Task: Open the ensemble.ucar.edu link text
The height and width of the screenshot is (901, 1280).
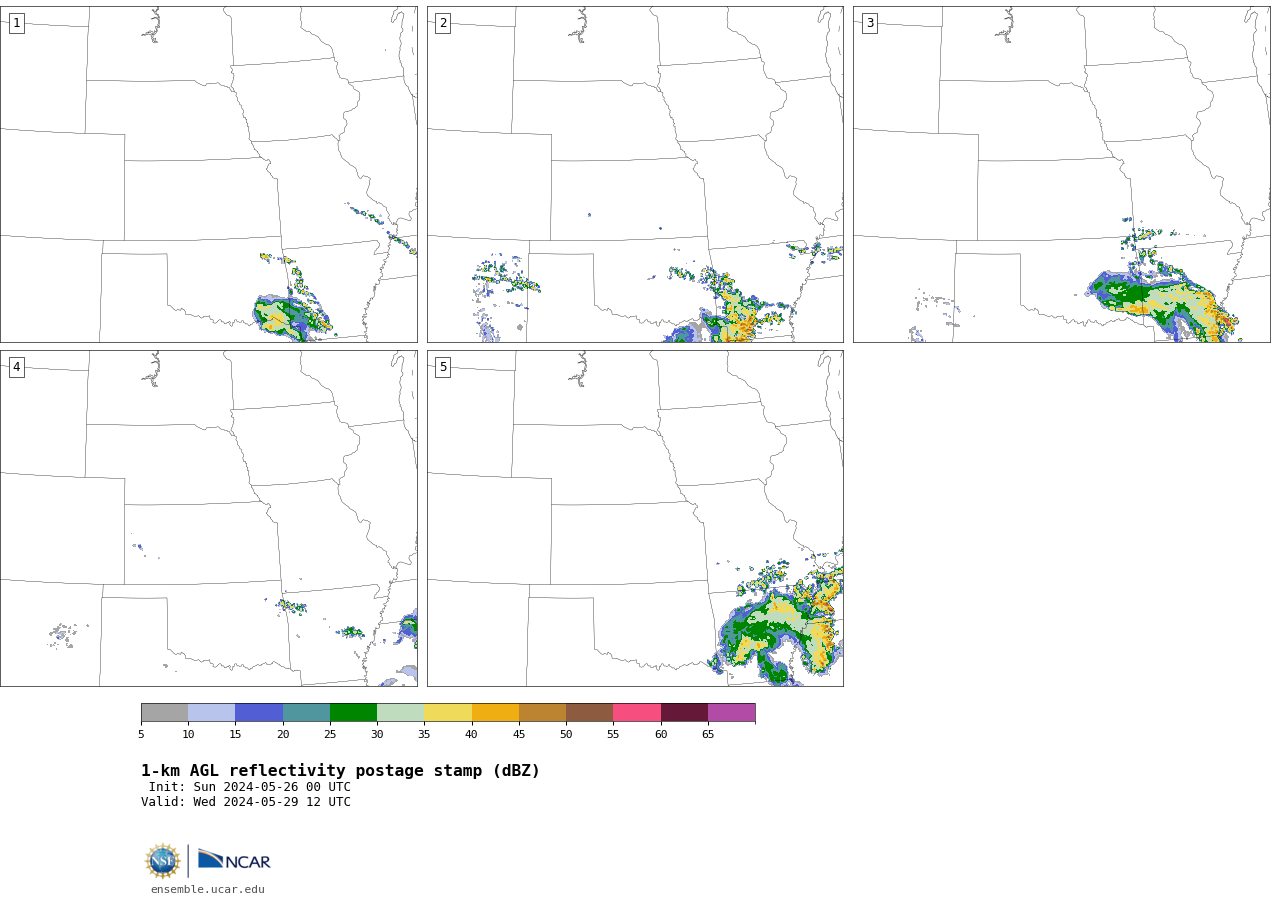Action: pyautogui.click(x=208, y=889)
